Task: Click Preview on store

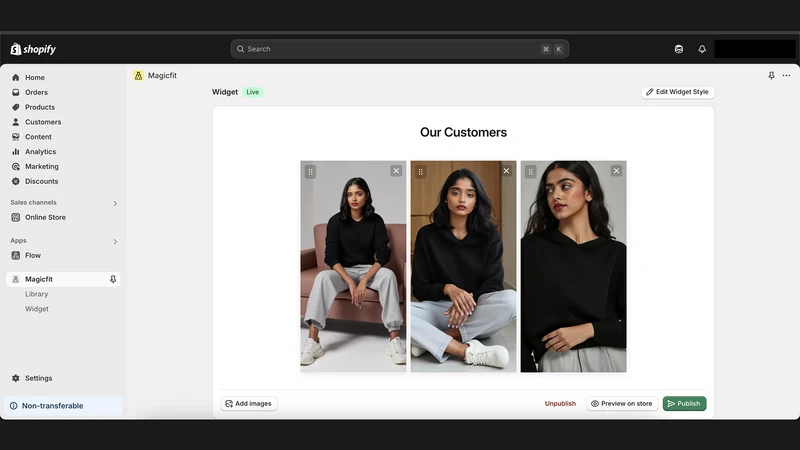Action: 622,404
